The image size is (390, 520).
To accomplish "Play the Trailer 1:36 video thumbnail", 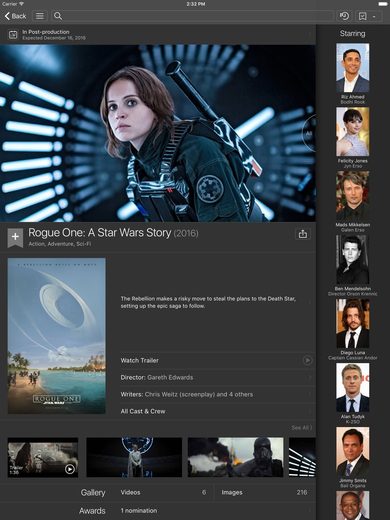I will click(x=43, y=457).
